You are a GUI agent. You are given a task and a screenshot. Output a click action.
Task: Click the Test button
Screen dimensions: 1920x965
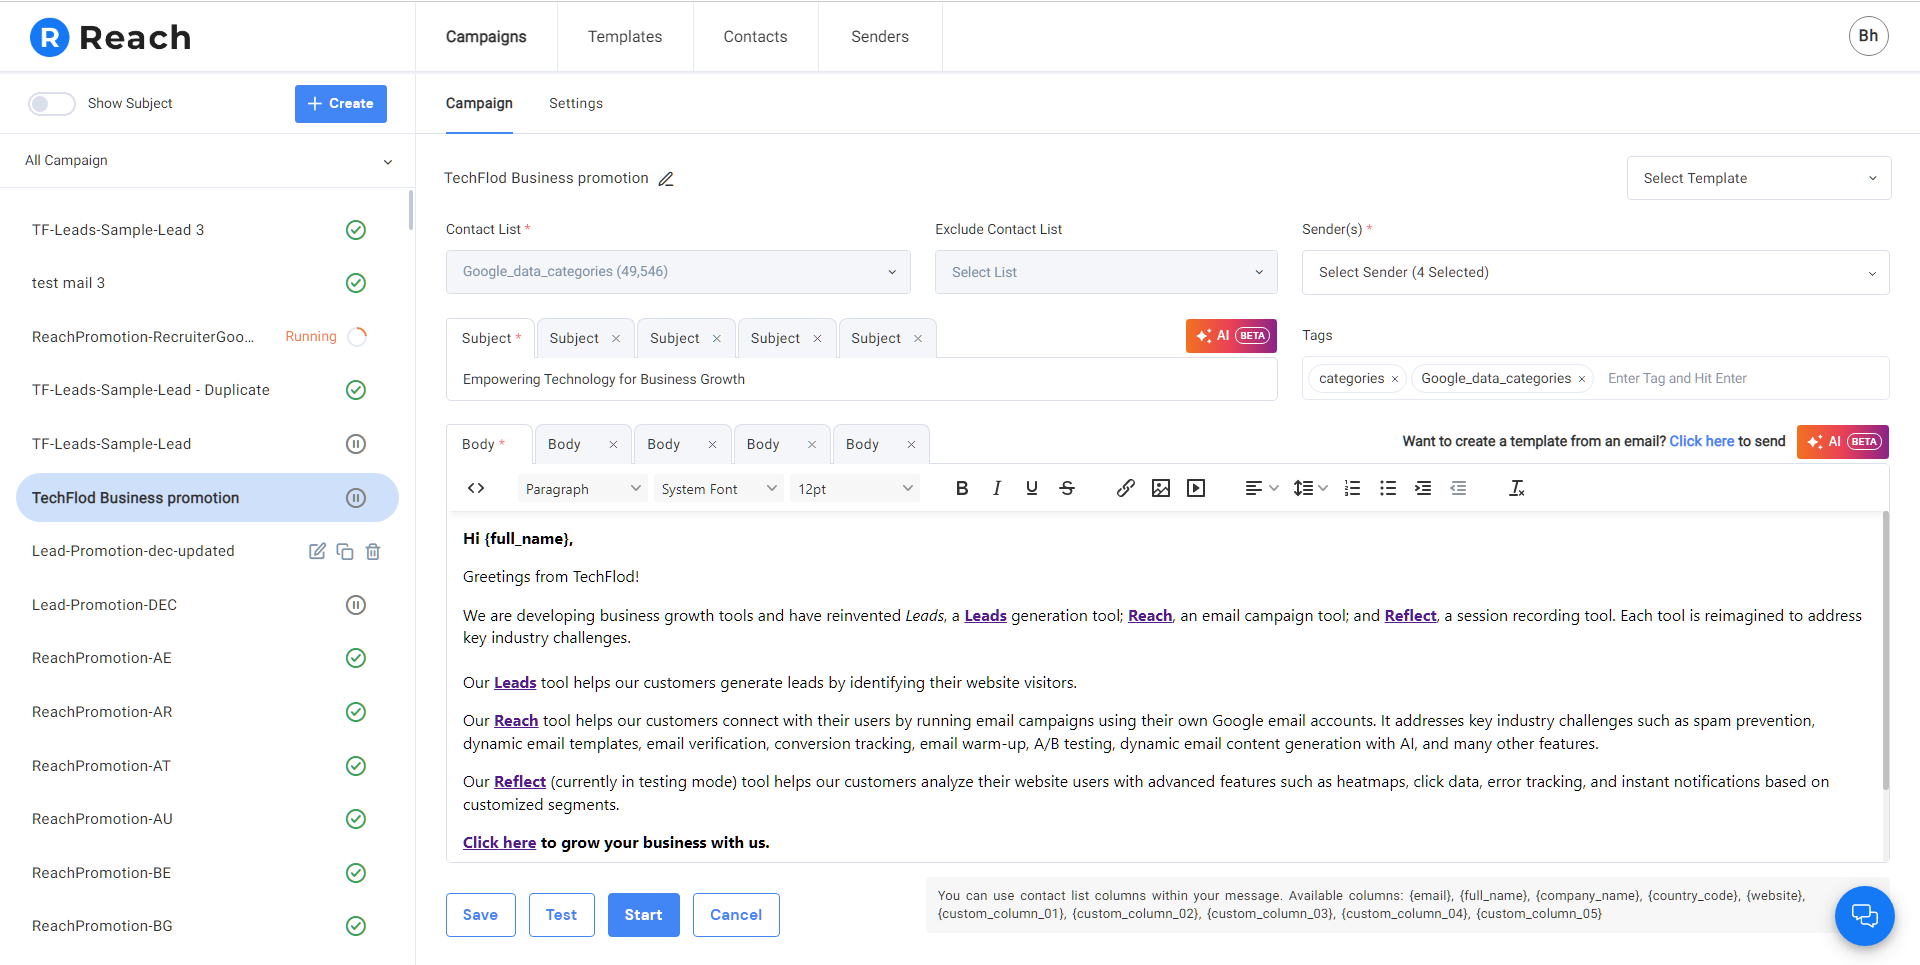point(561,915)
